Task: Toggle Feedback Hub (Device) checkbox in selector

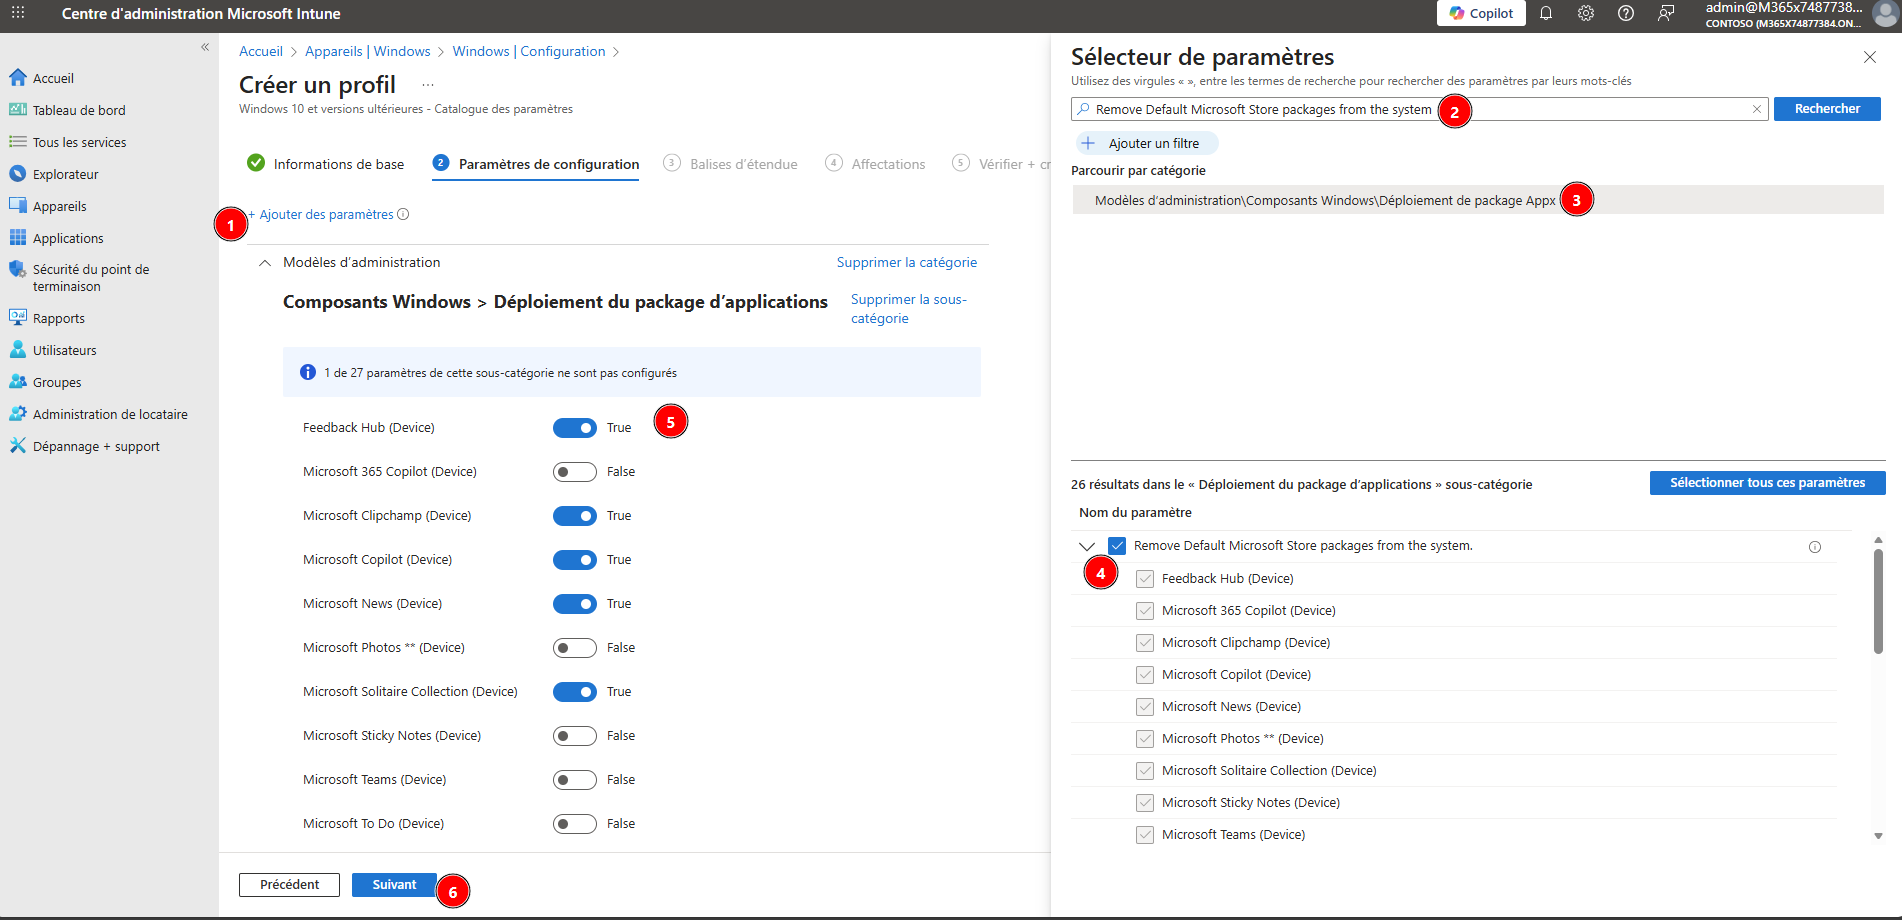Action: [1145, 579]
